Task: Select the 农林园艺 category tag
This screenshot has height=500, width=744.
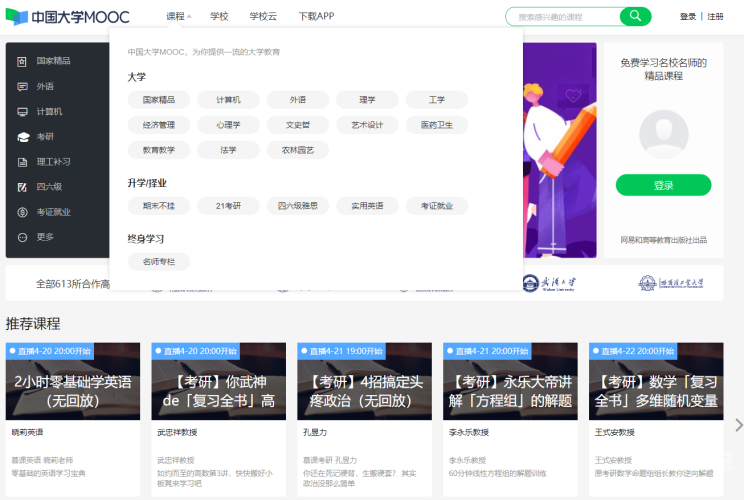Action: coord(298,150)
